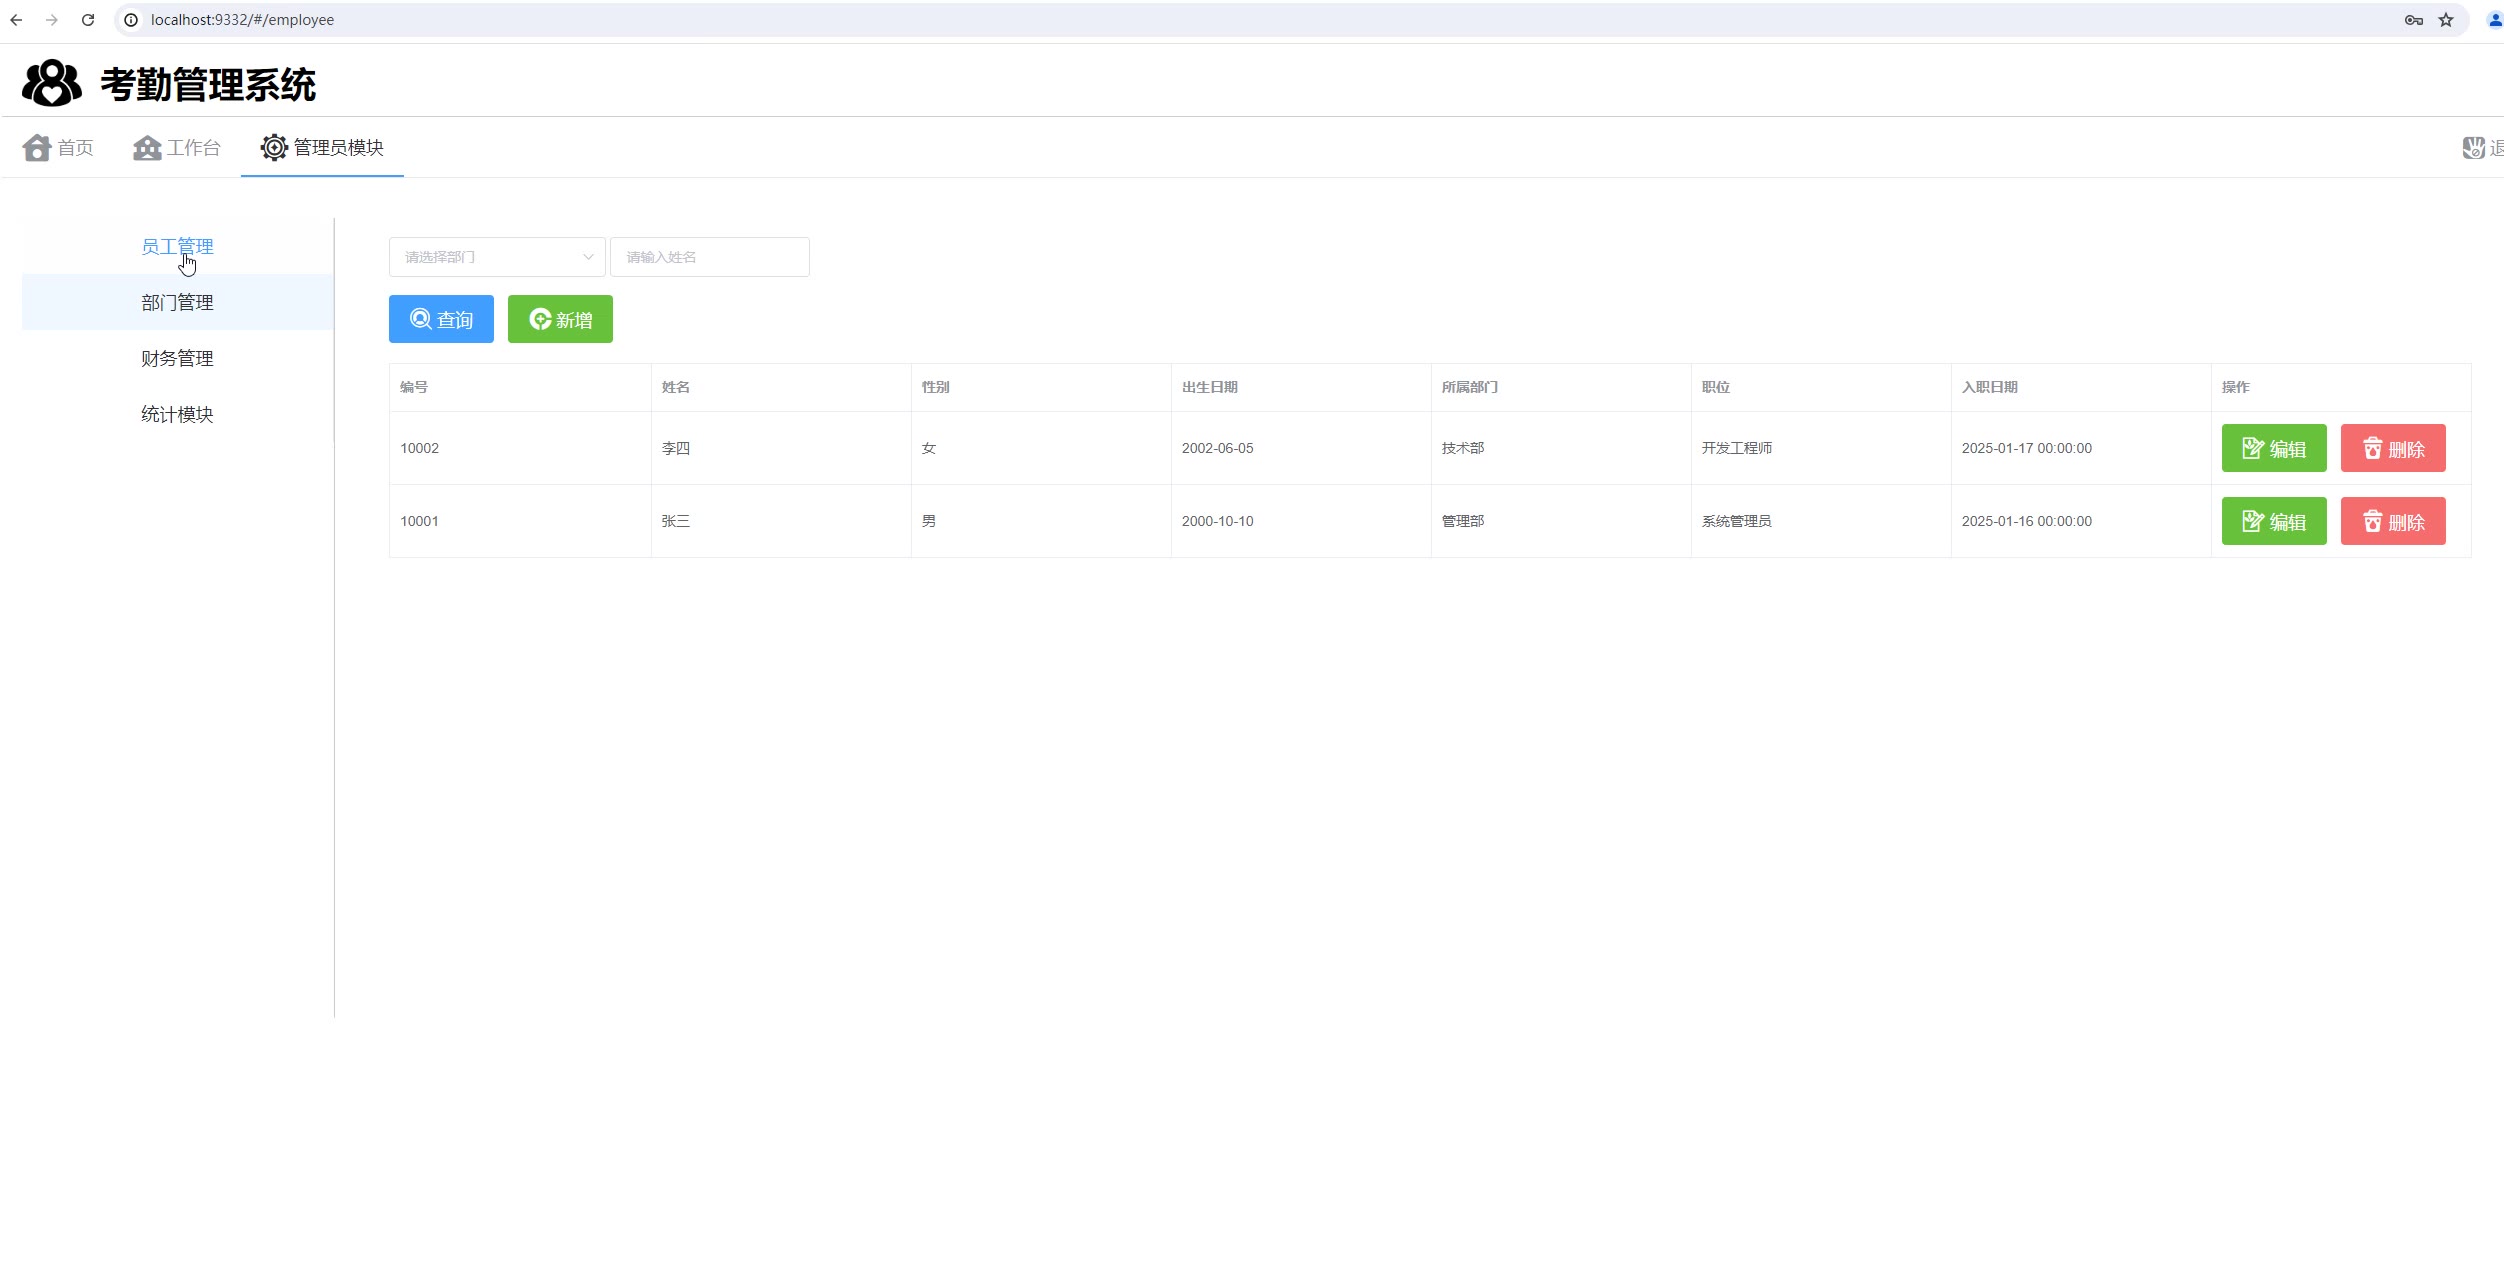Open 财务管理 in the sidebar
The image size is (2504, 1276).
pos(177,358)
